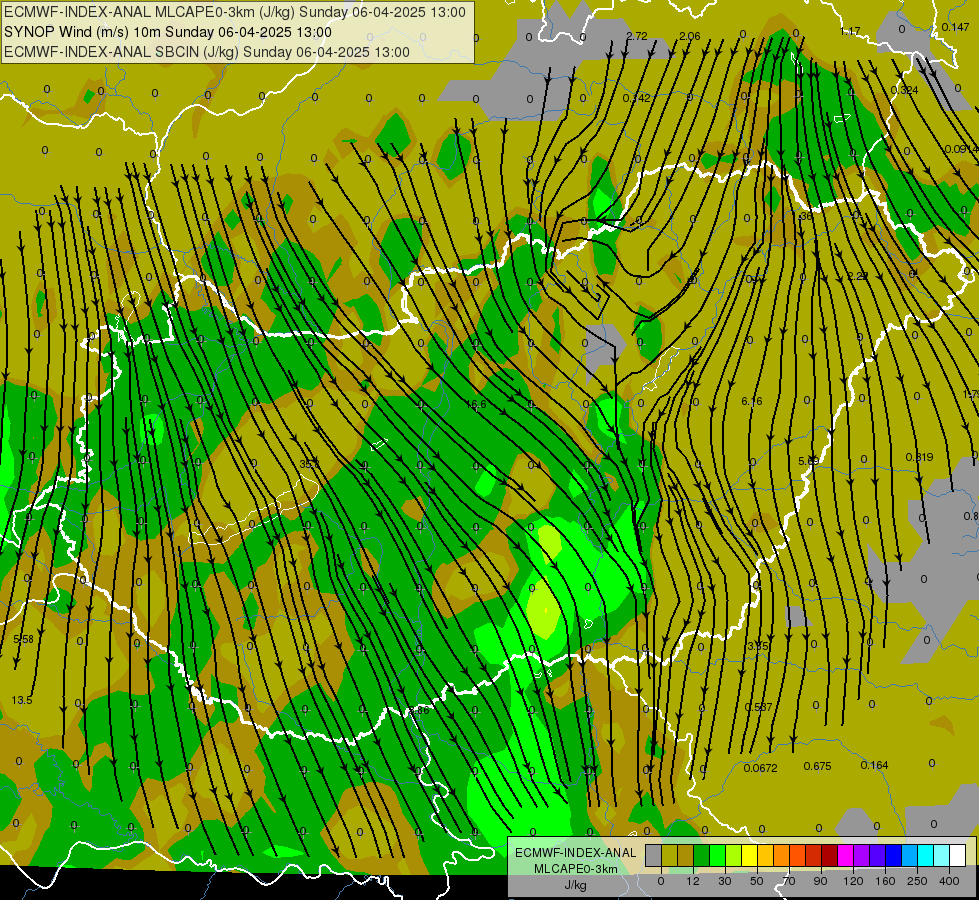Click the legend unit label J/kg

click(x=576, y=885)
